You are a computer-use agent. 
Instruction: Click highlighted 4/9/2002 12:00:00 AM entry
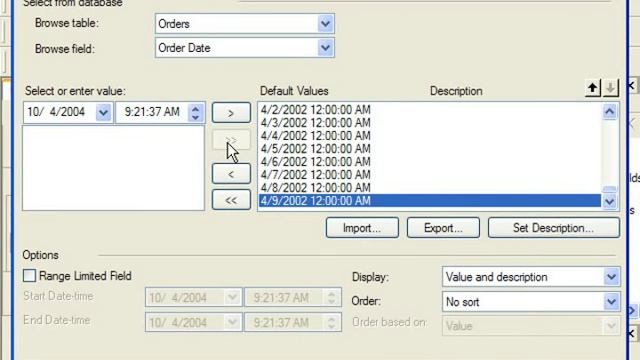pyautogui.click(x=430, y=201)
